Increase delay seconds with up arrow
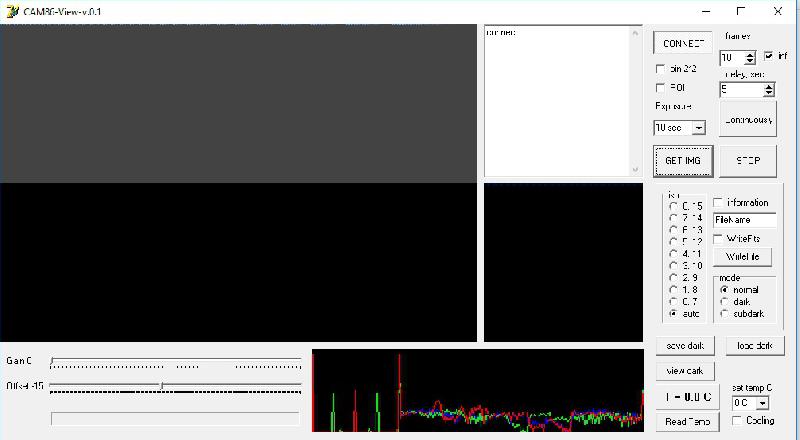The height and width of the screenshot is (440, 800). pos(768,86)
